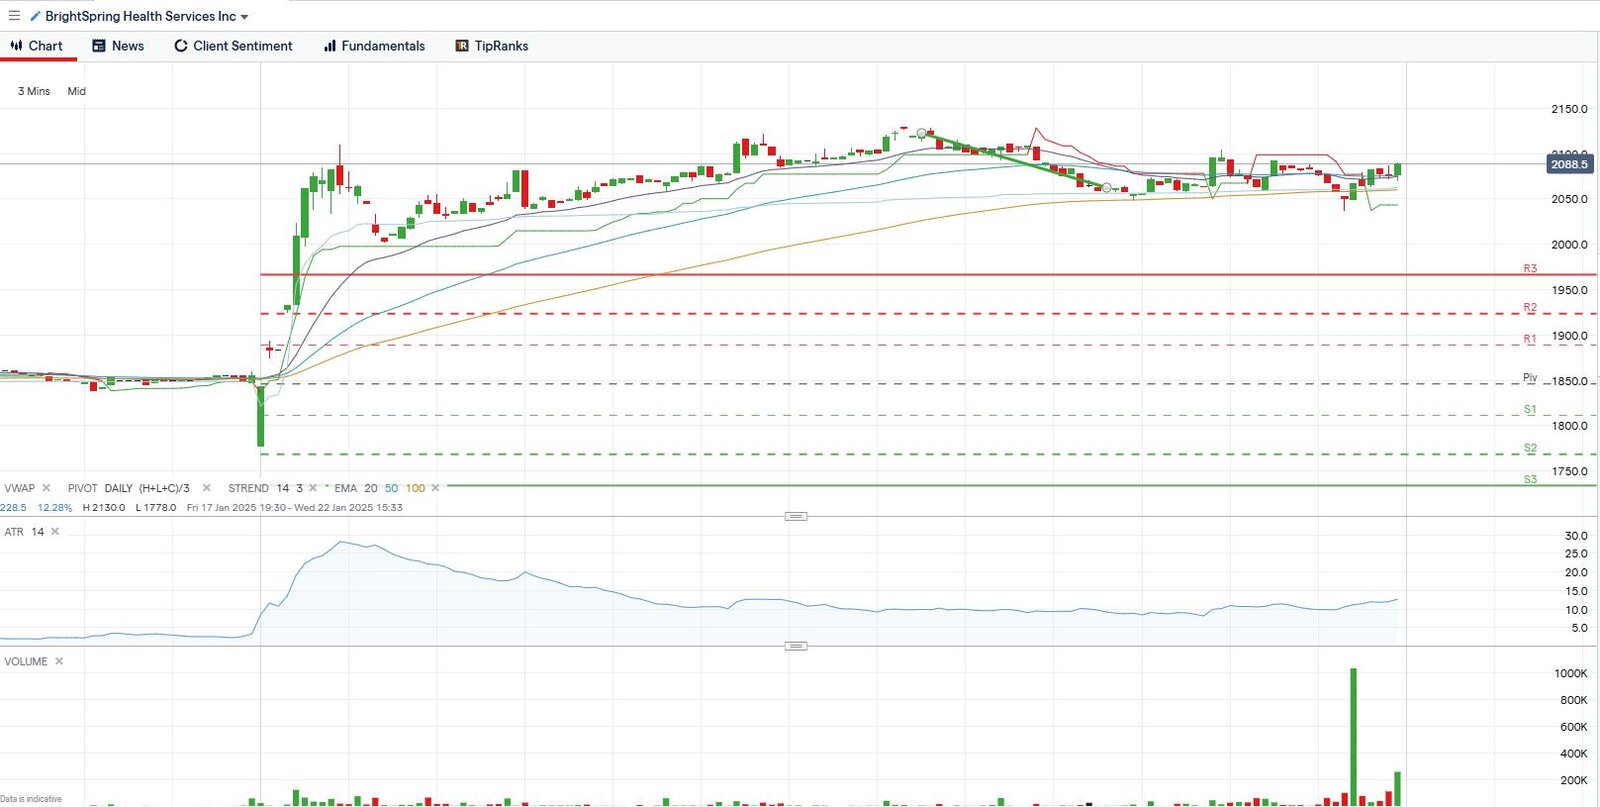Open the Client Sentiment tab
The image size is (1600, 807).
(233, 46)
